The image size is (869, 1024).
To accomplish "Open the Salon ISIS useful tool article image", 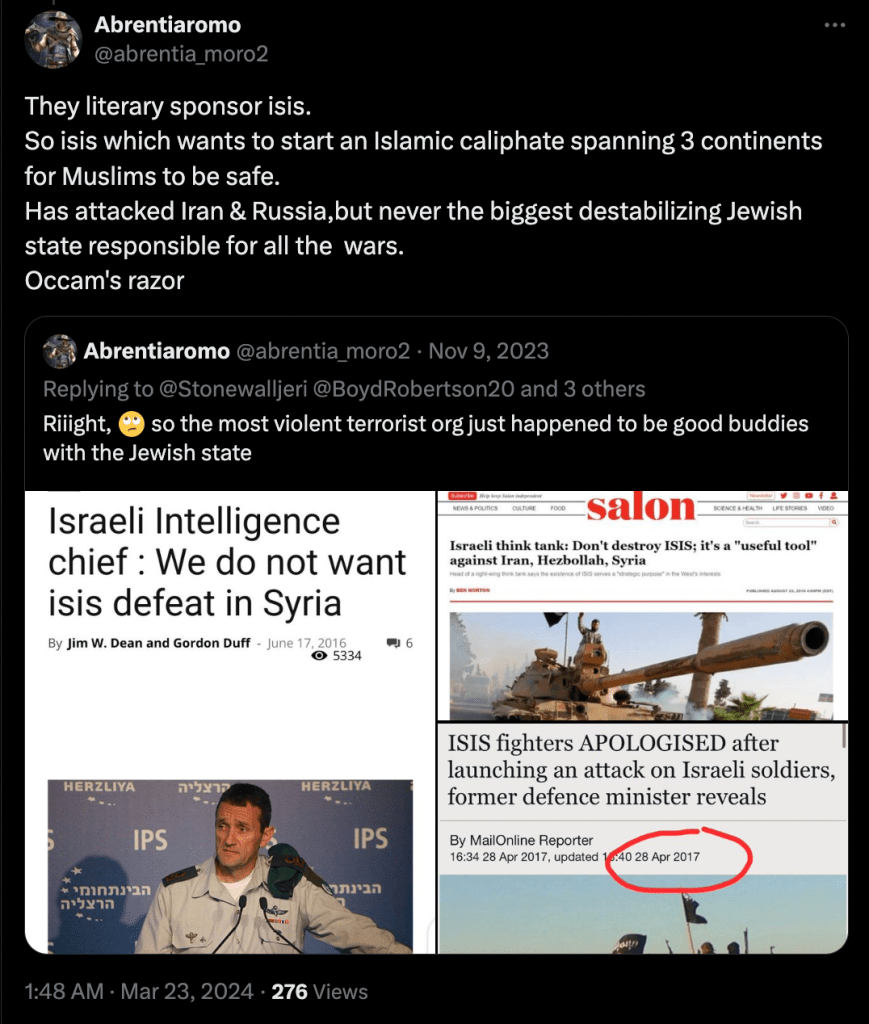I will pos(642,605).
